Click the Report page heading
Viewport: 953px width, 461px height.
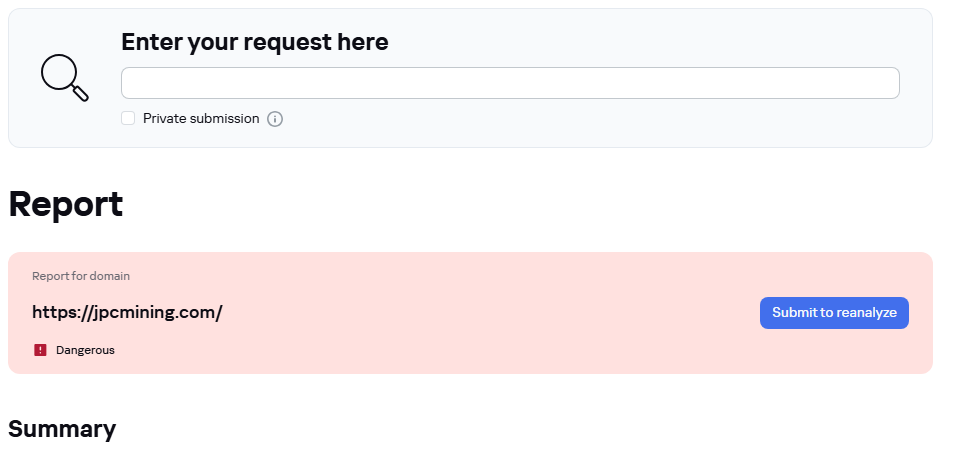click(x=66, y=204)
